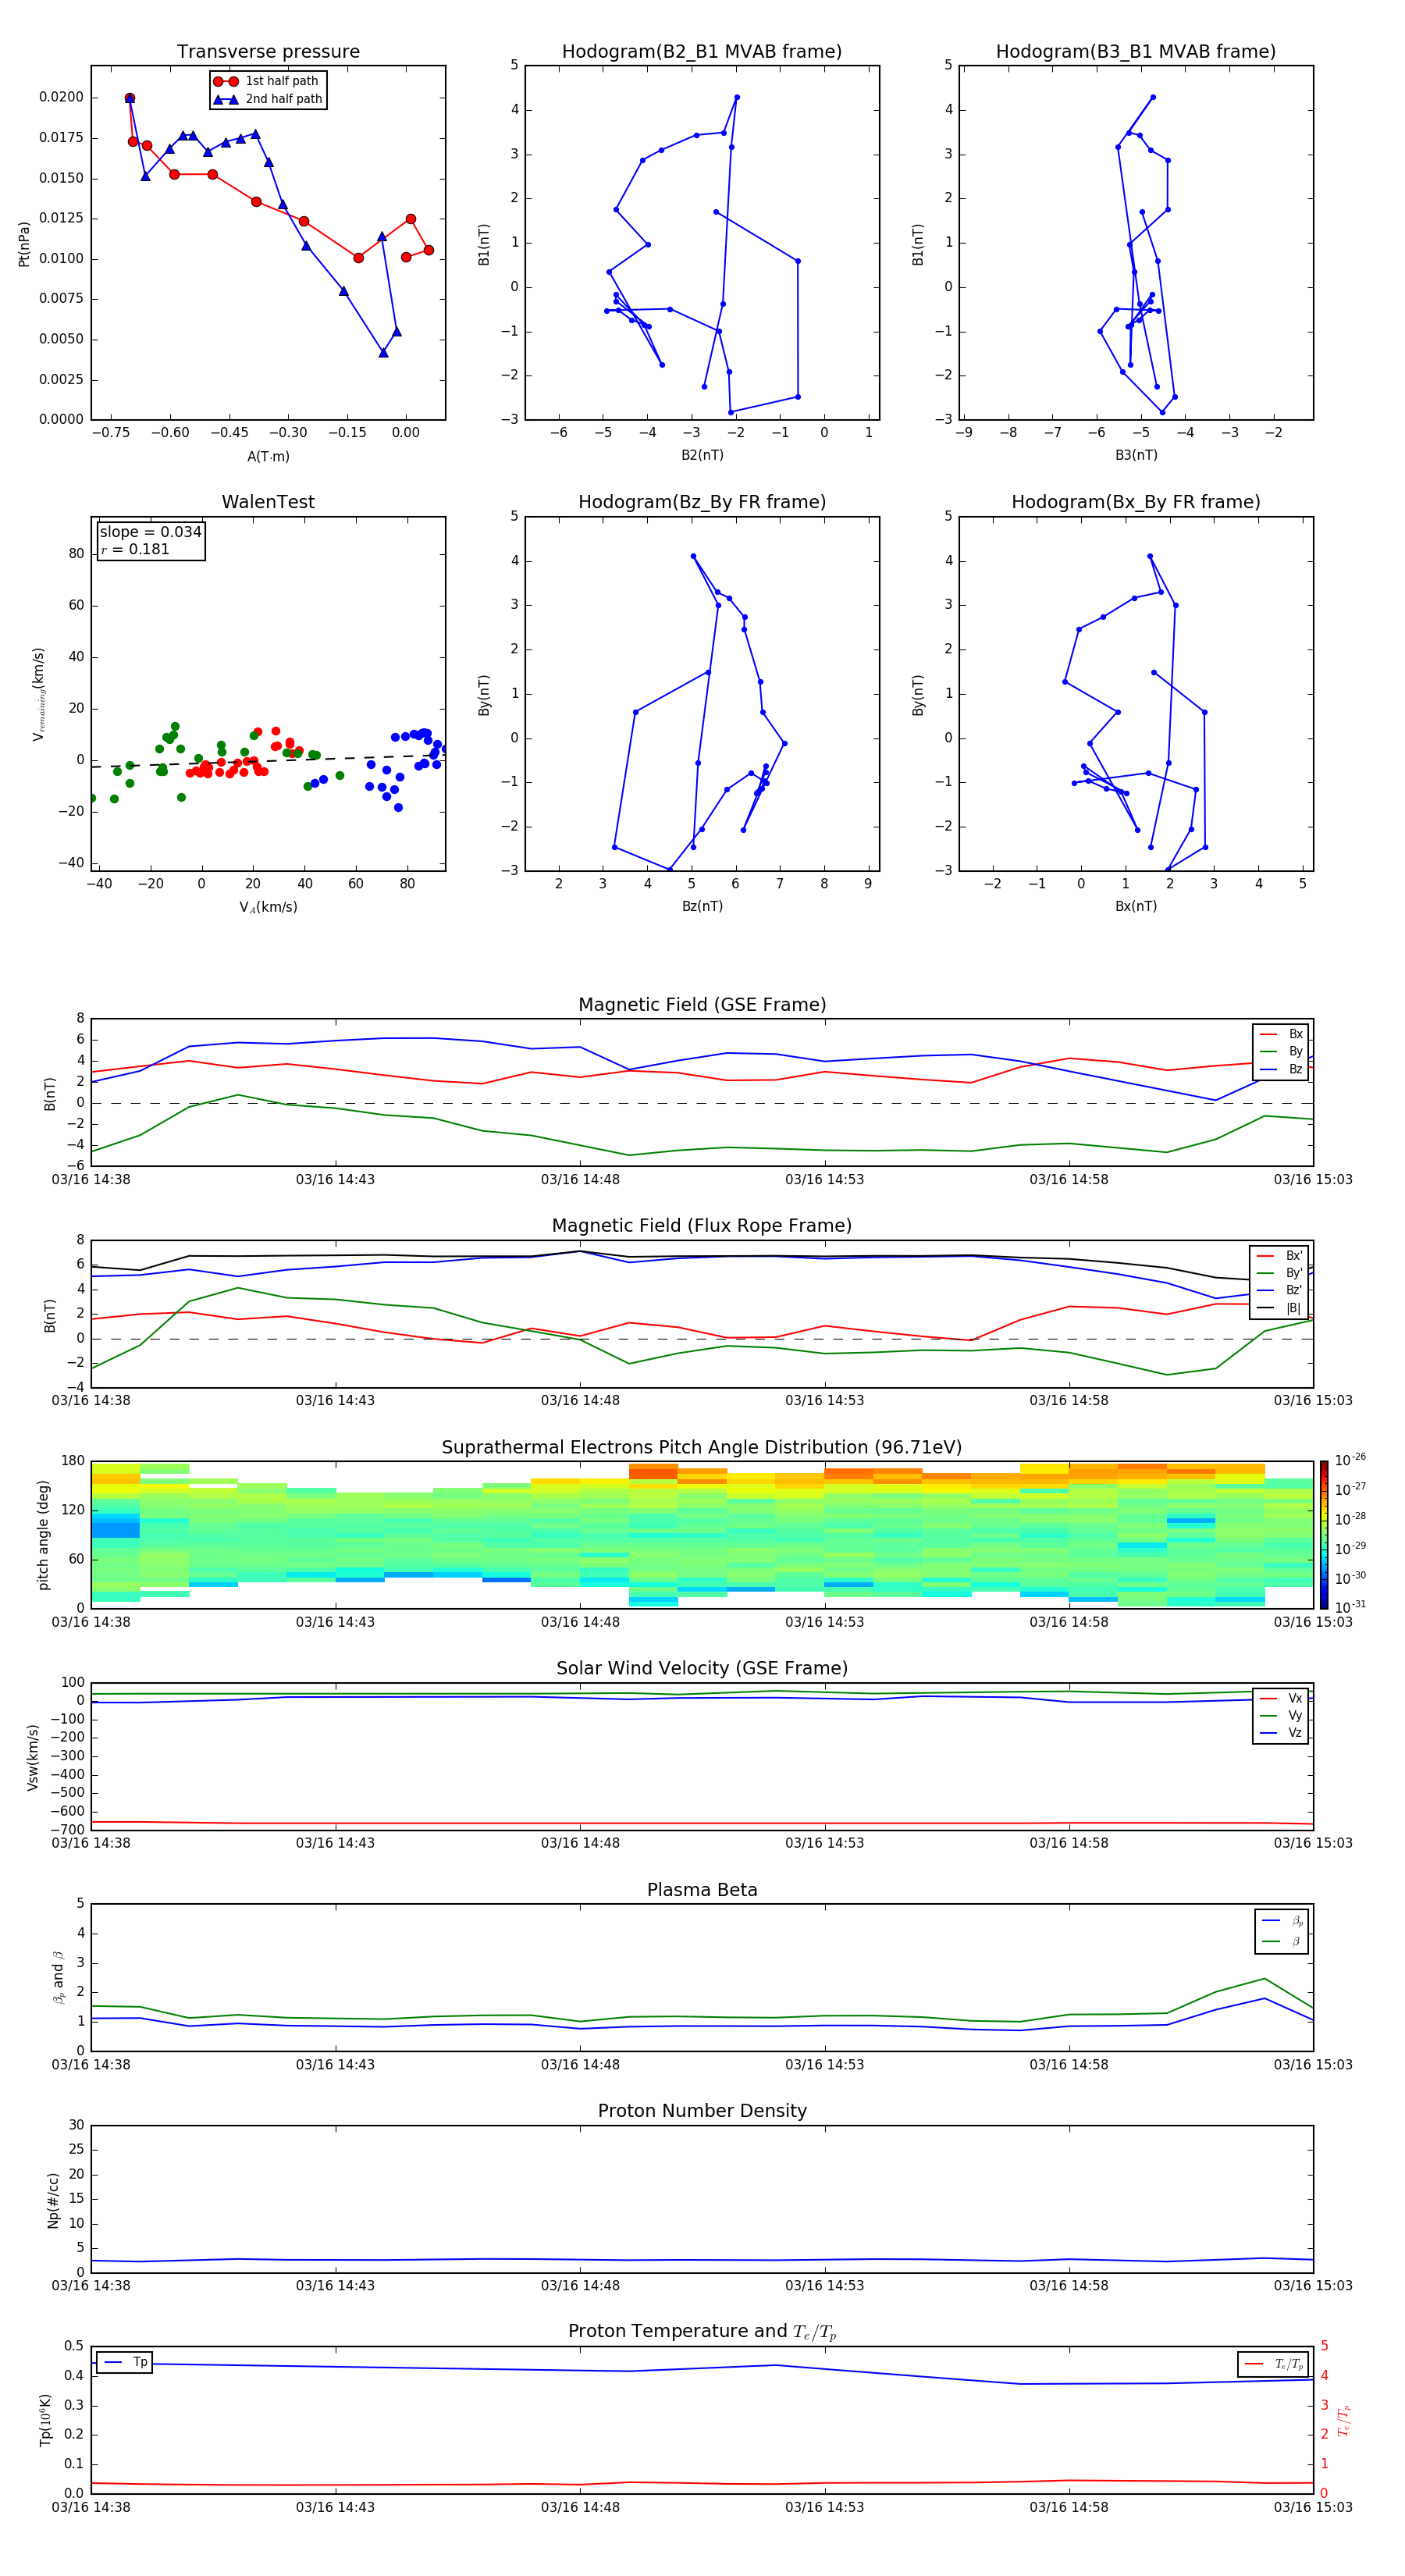The image size is (1405, 2576).
Task: Click the '2nd half path' legend entry
Action: coord(268,99)
